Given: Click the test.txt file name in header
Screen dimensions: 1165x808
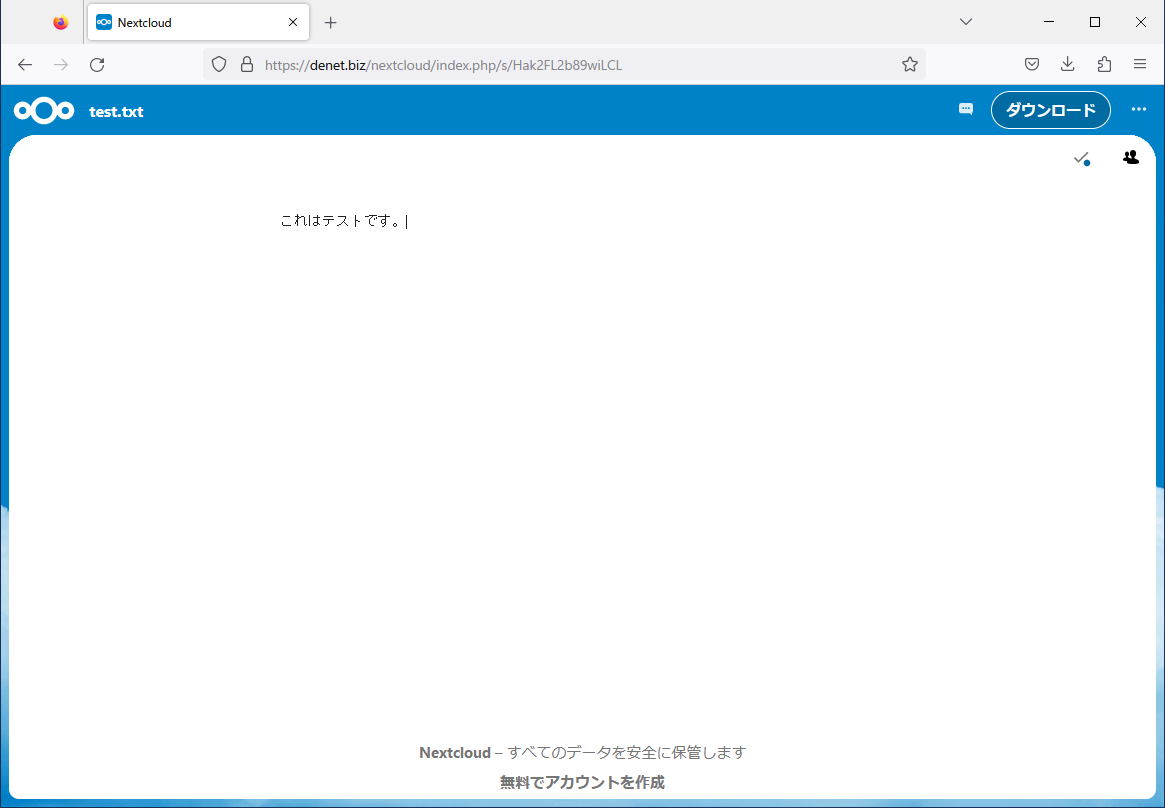Looking at the screenshot, I should click(116, 111).
